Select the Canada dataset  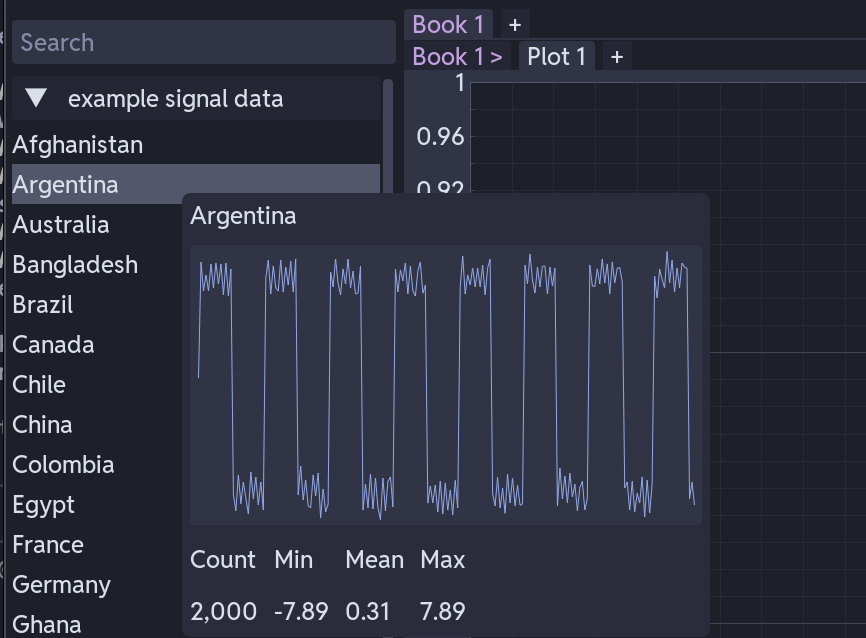53,344
